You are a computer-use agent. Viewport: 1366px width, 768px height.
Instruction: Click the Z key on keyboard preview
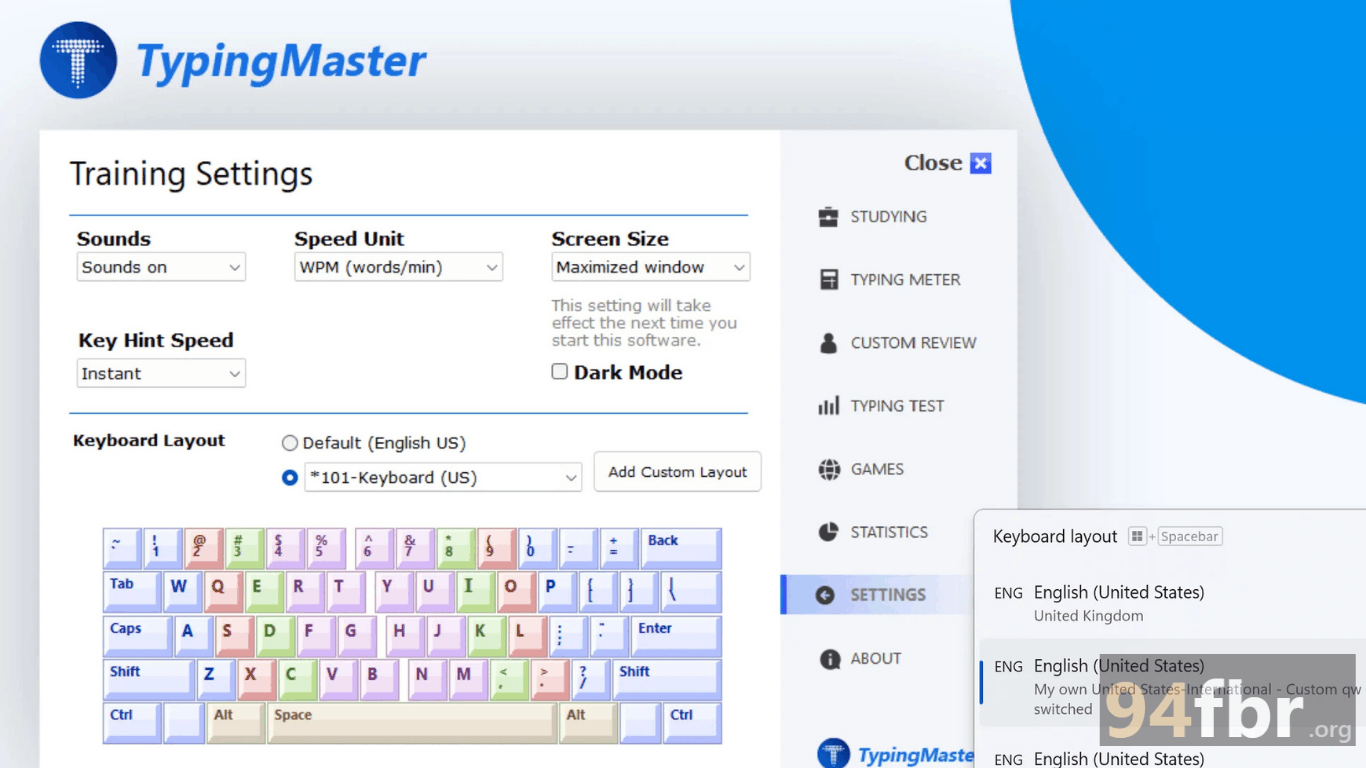tap(215, 679)
